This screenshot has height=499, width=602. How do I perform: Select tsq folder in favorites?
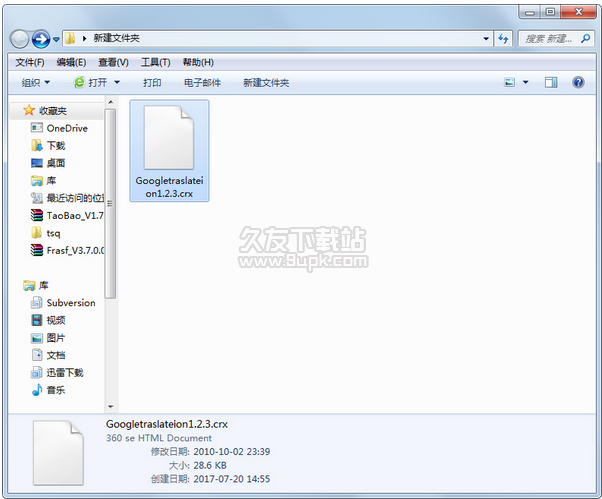pos(53,233)
